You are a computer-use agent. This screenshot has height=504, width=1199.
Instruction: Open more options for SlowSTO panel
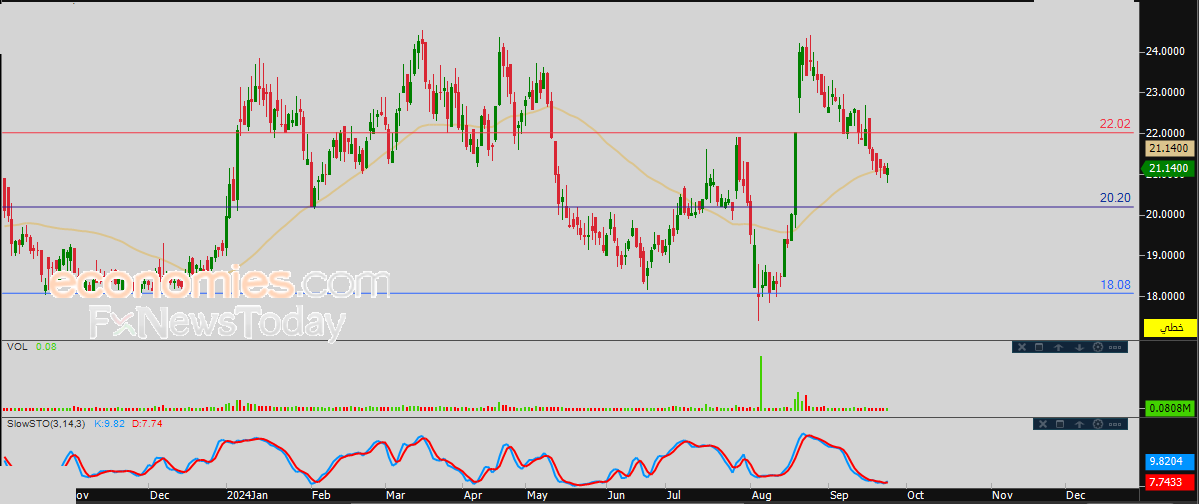coord(1116,424)
